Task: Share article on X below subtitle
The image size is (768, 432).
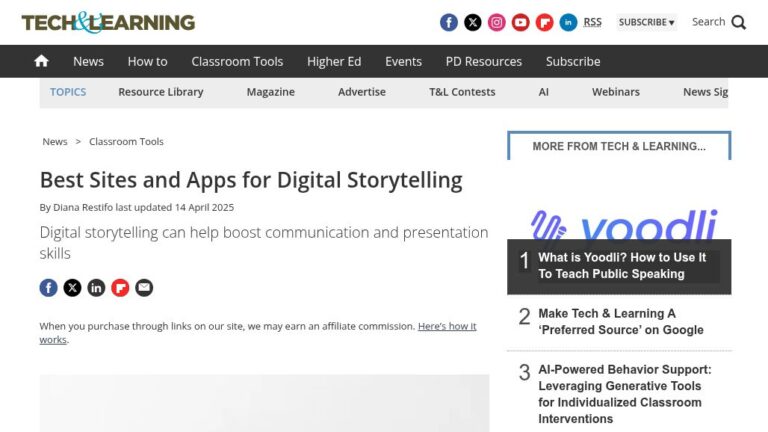Action: [72, 288]
